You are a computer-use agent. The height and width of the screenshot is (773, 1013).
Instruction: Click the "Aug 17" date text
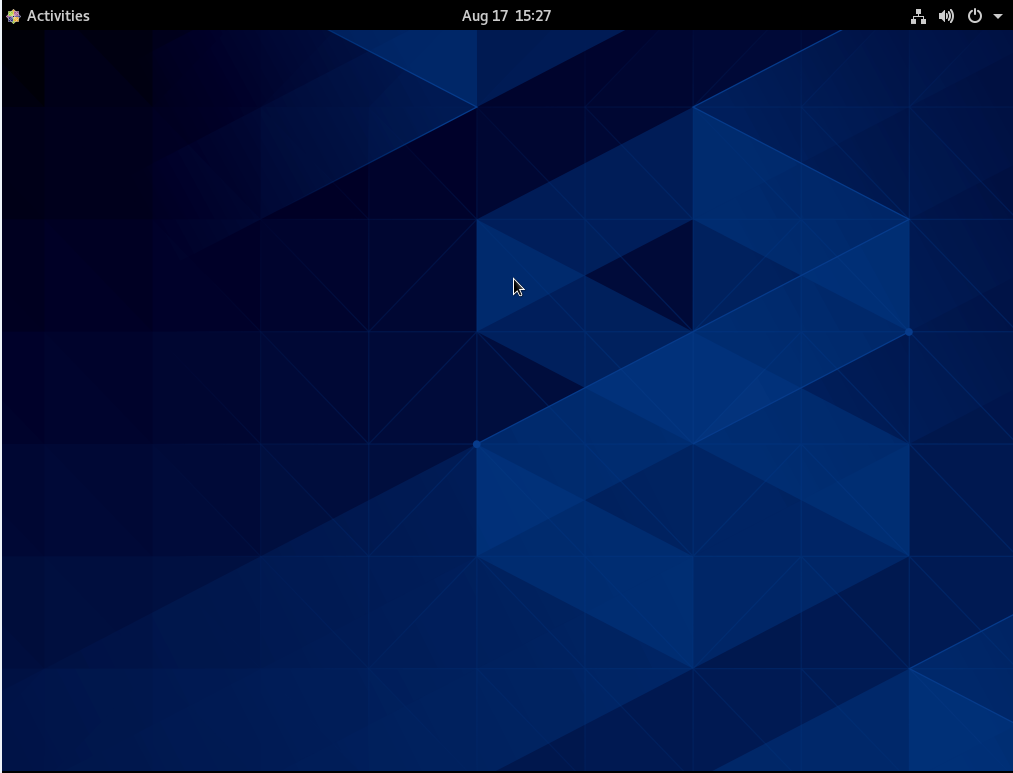pos(484,16)
